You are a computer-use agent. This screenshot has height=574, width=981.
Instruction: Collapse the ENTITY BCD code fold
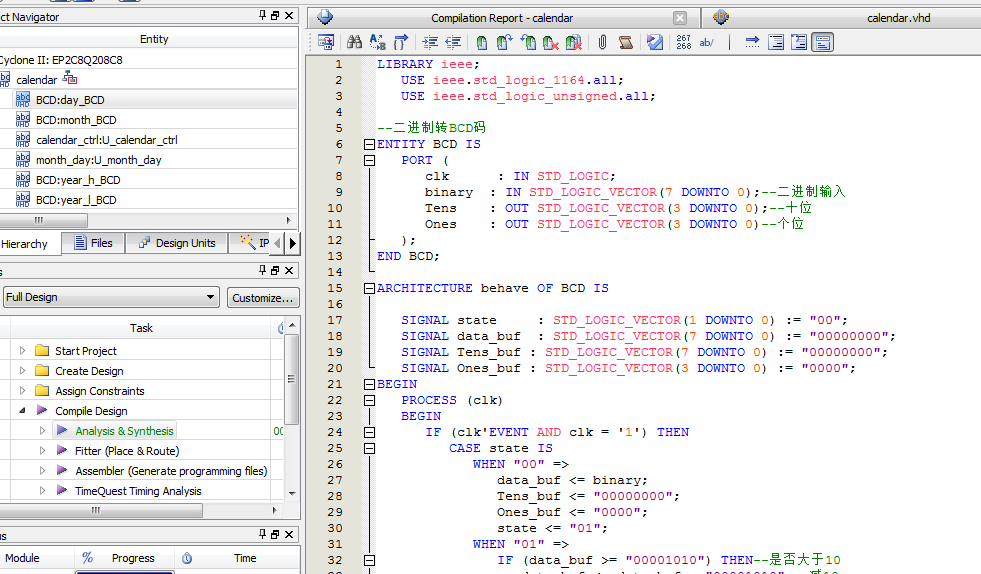368,144
